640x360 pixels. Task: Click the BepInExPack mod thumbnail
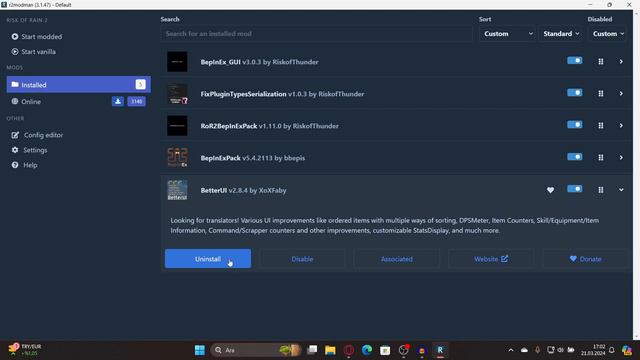coord(177,158)
